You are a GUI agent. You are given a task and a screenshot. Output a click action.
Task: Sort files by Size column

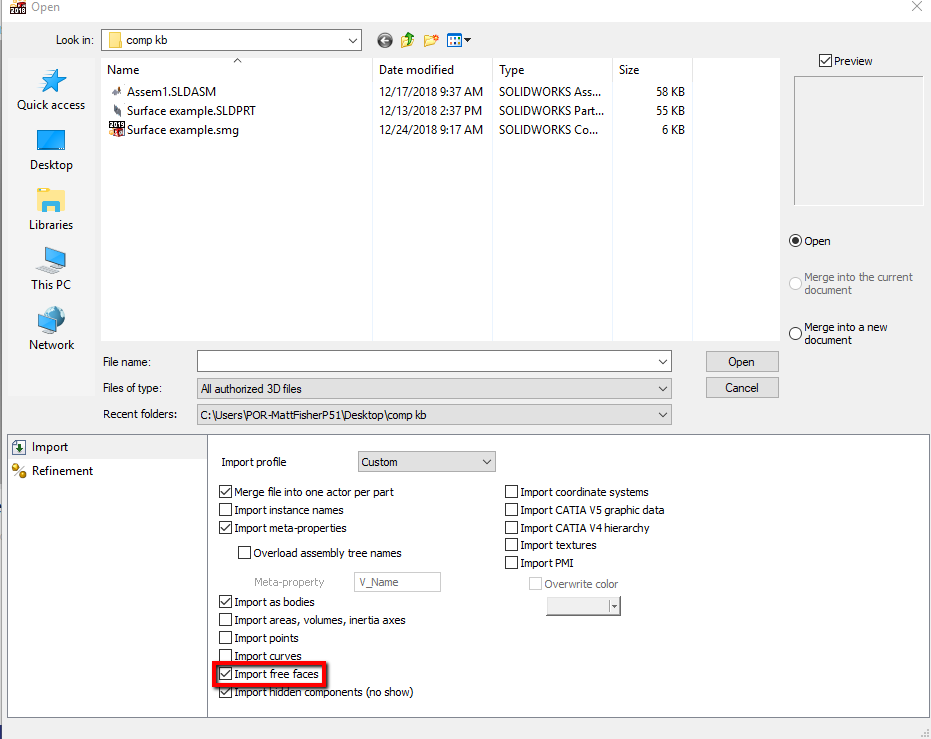coord(652,69)
